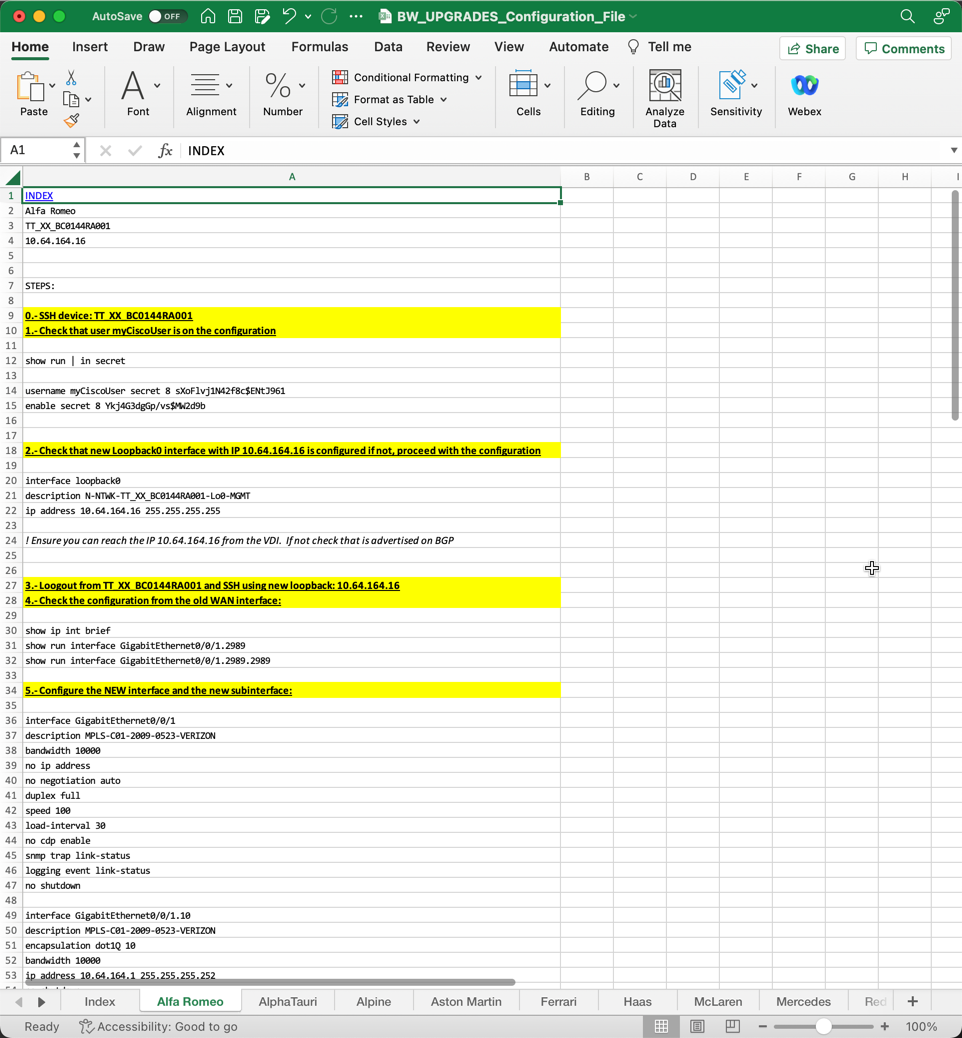Click the Copy icon
The height and width of the screenshot is (1038, 962).
71,99
